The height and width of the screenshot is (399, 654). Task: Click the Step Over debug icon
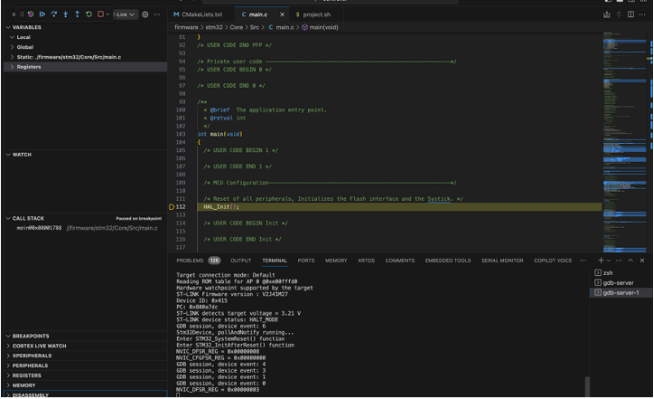point(54,14)
